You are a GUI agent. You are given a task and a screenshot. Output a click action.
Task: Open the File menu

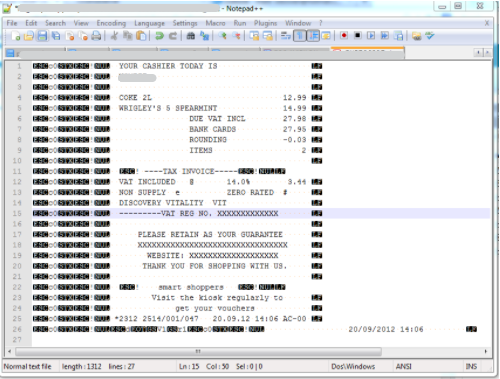(12, 23)
